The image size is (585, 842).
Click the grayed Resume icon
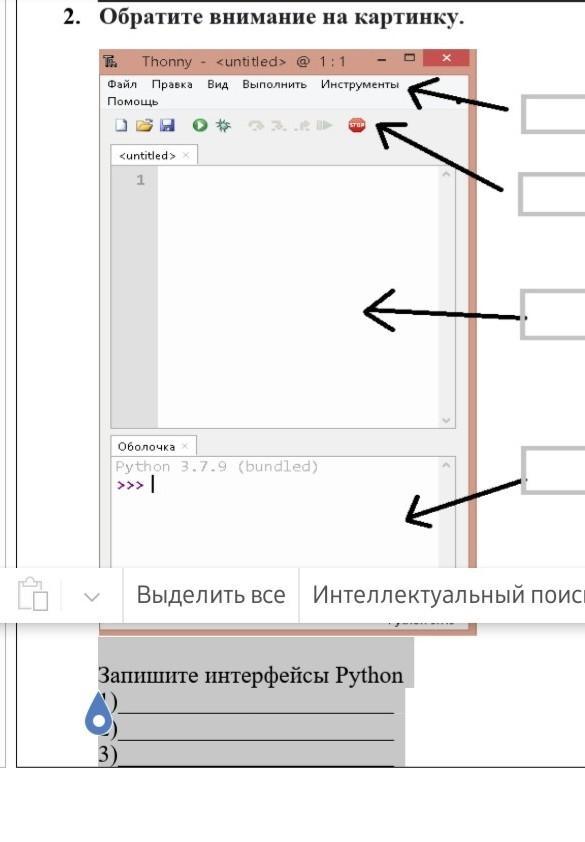click(324, 126)
